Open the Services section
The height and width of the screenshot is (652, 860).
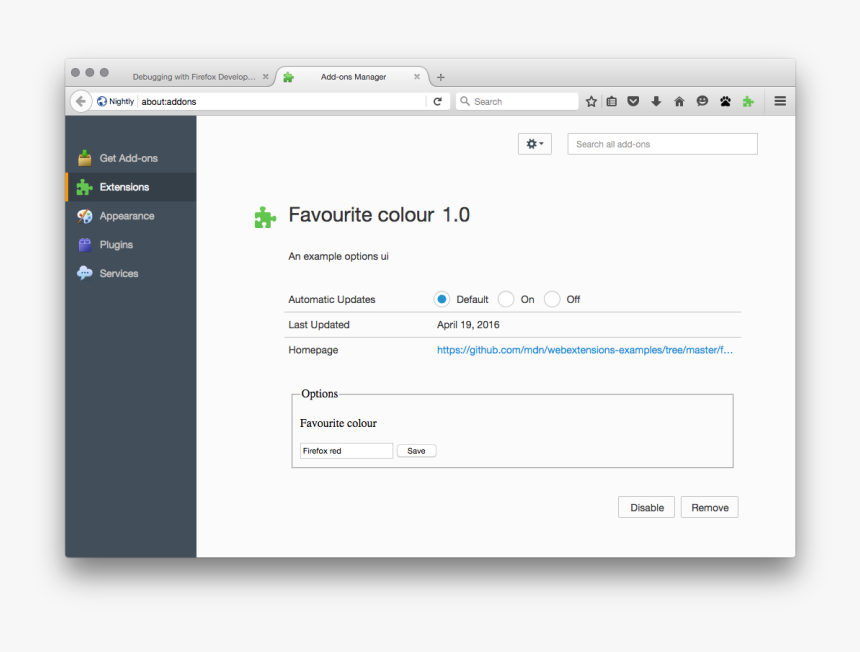click(x=131, y=273)
